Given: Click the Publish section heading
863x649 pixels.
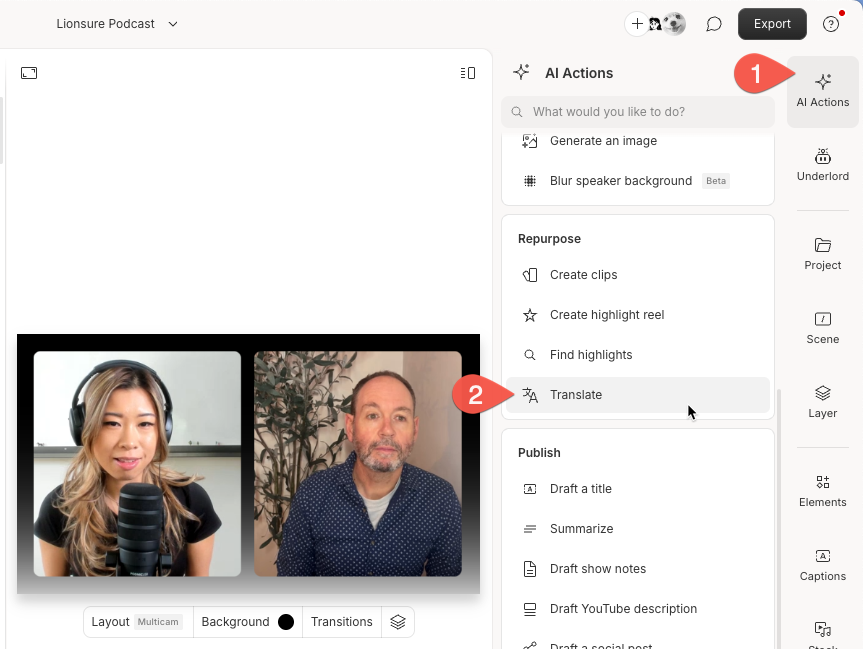Looking at the screenshot, I should tap(539, 453).
